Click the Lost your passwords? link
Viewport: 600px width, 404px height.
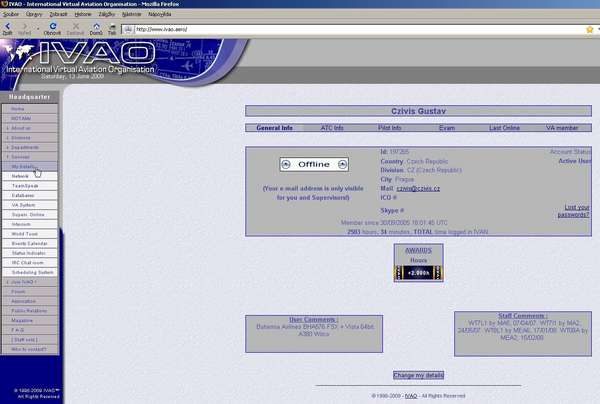point(573,211)
